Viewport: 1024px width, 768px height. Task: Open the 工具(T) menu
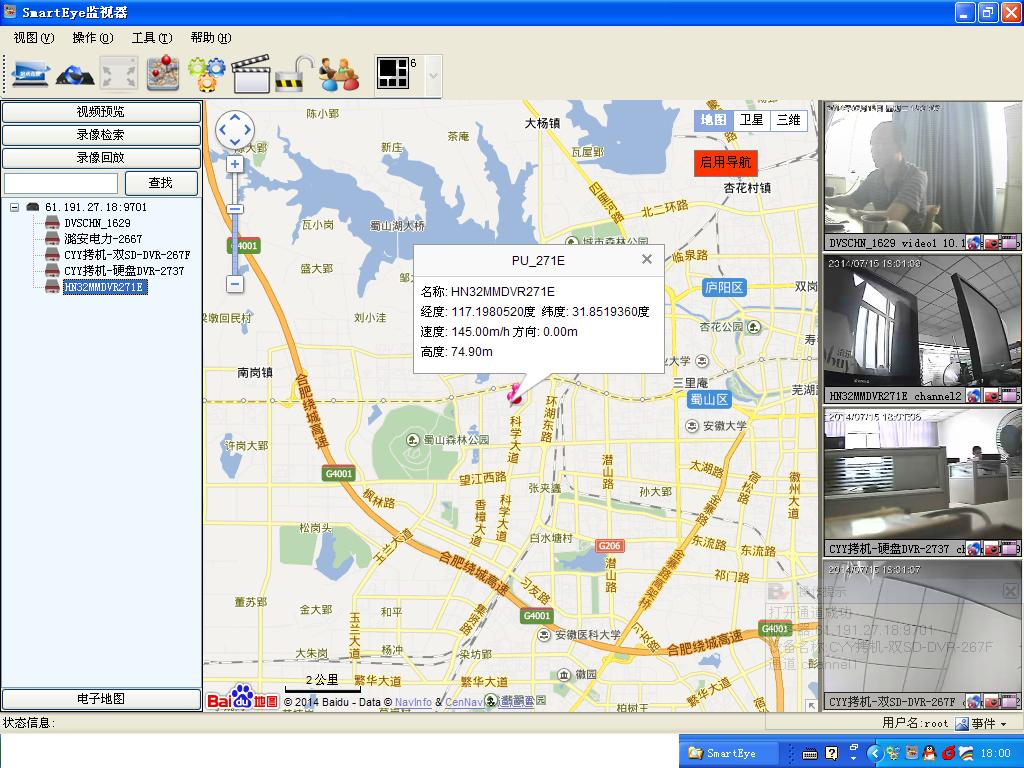click(152, 38)
